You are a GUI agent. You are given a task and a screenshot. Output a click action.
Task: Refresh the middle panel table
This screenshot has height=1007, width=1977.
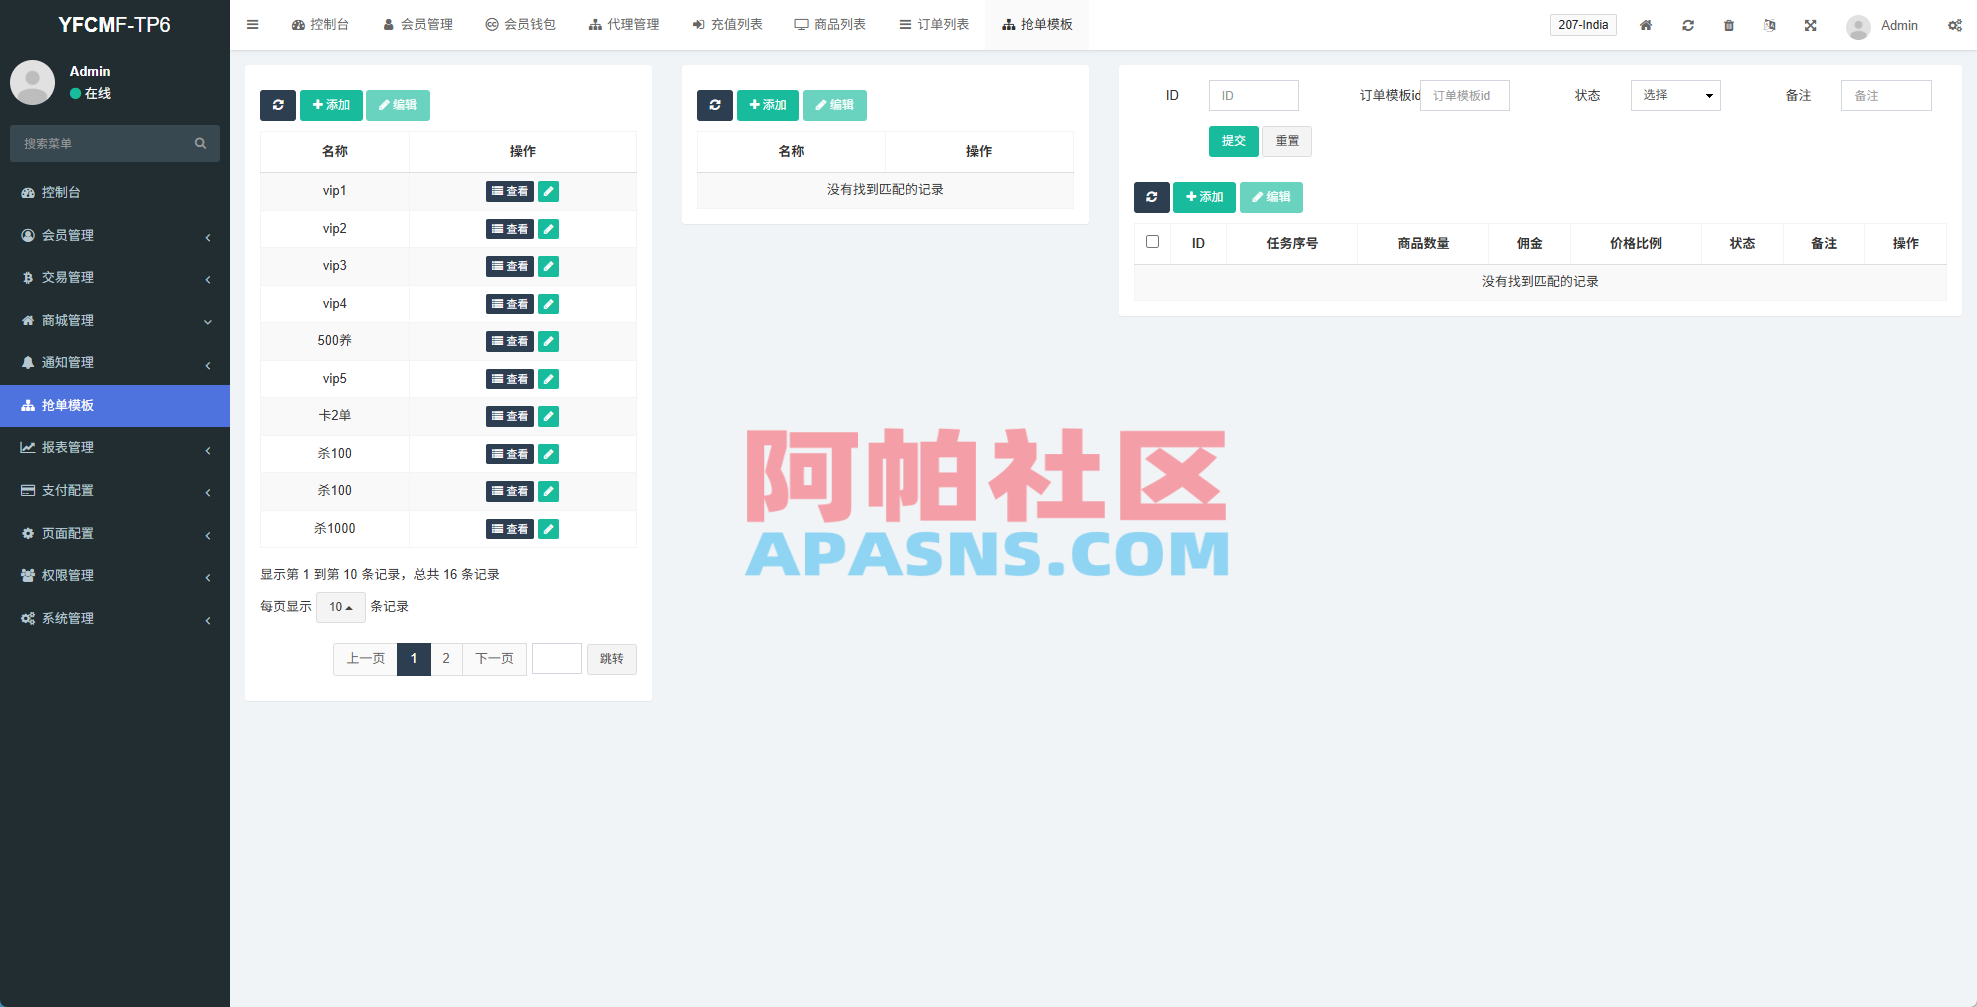(715, 105)
